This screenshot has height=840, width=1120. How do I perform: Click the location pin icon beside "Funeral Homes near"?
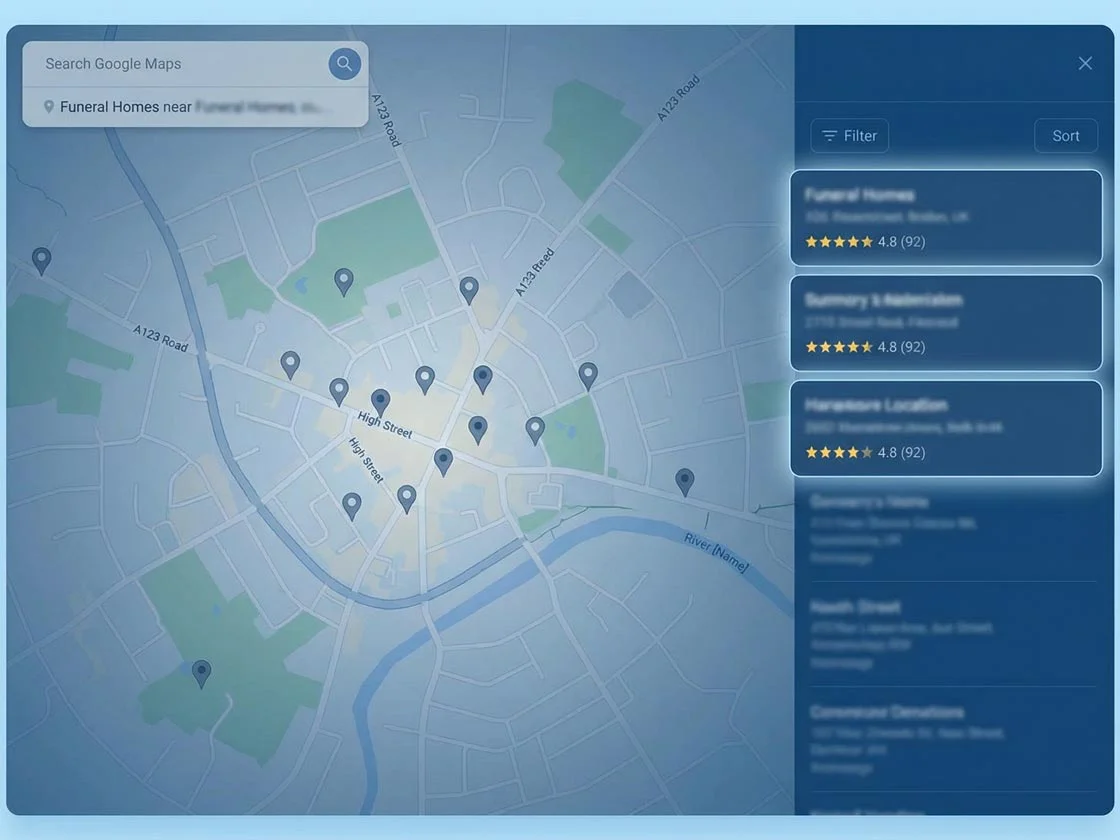(49, 107)
